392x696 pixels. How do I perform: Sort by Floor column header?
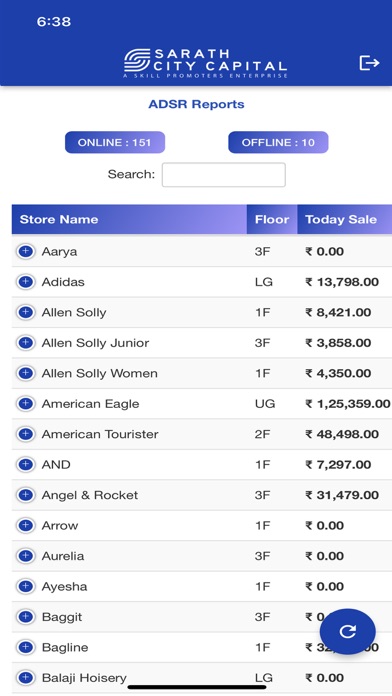(272, 219)
